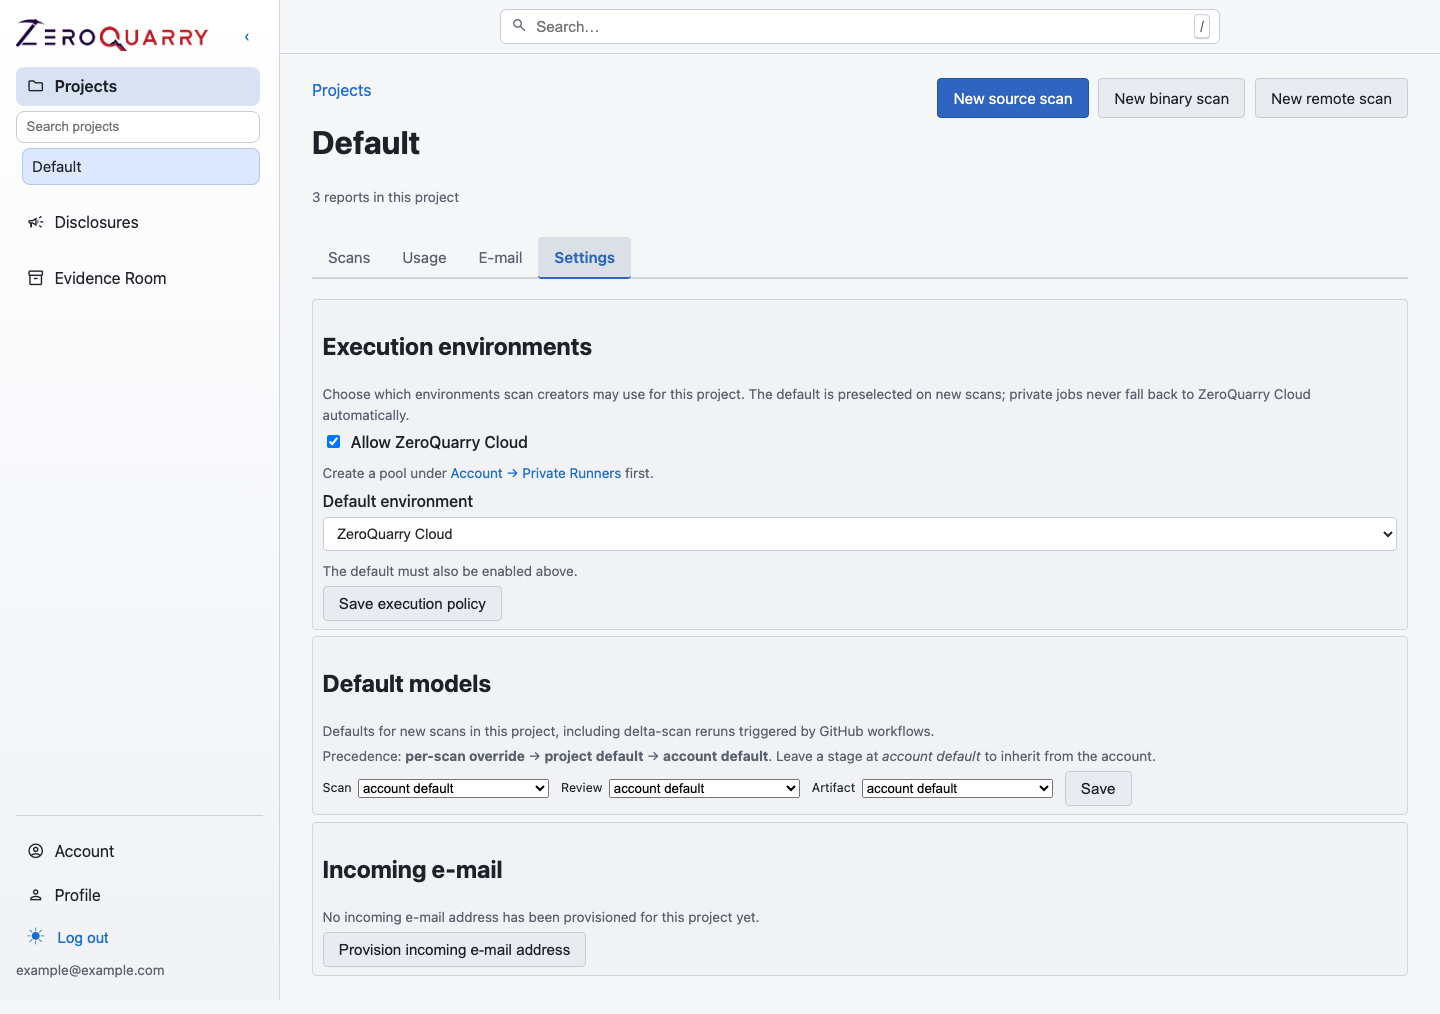Open the Artifact model dropdown
This screenshot has width=1440, height=1014.
point(957,788)
